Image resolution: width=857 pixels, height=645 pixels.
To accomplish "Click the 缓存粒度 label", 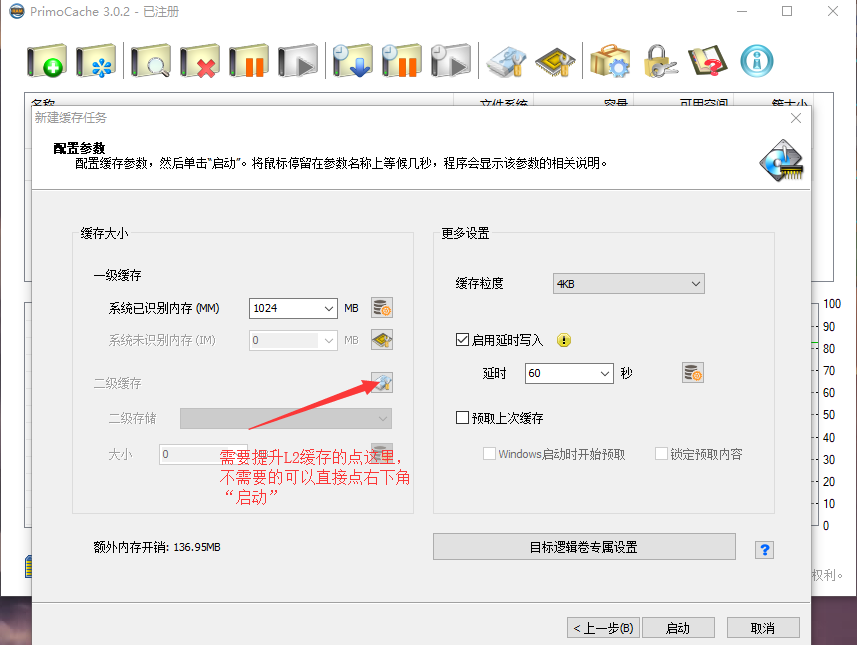I will click(479, 283).
